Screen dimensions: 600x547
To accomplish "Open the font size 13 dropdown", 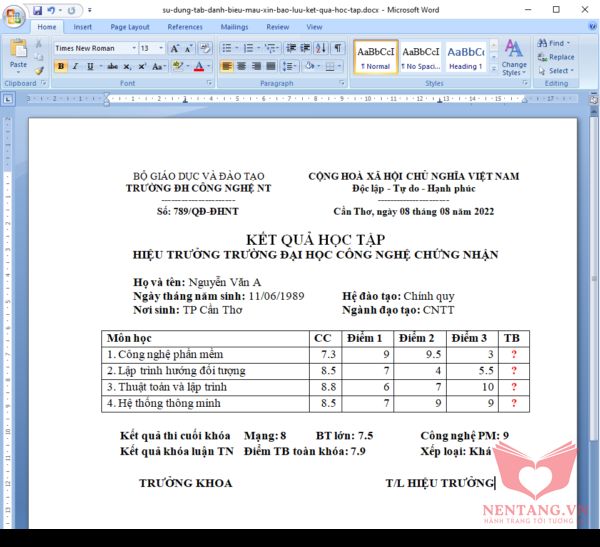I will [x=160, y=48].
